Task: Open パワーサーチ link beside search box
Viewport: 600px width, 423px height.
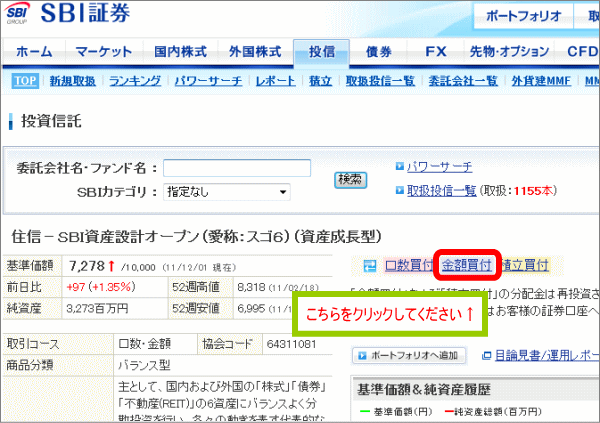Action: [x=439, y=167]
